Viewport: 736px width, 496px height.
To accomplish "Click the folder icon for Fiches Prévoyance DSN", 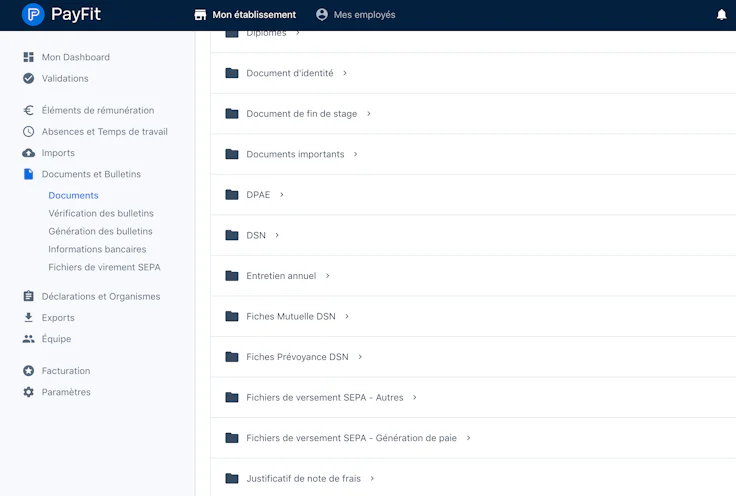I will (x=232, y=357).
